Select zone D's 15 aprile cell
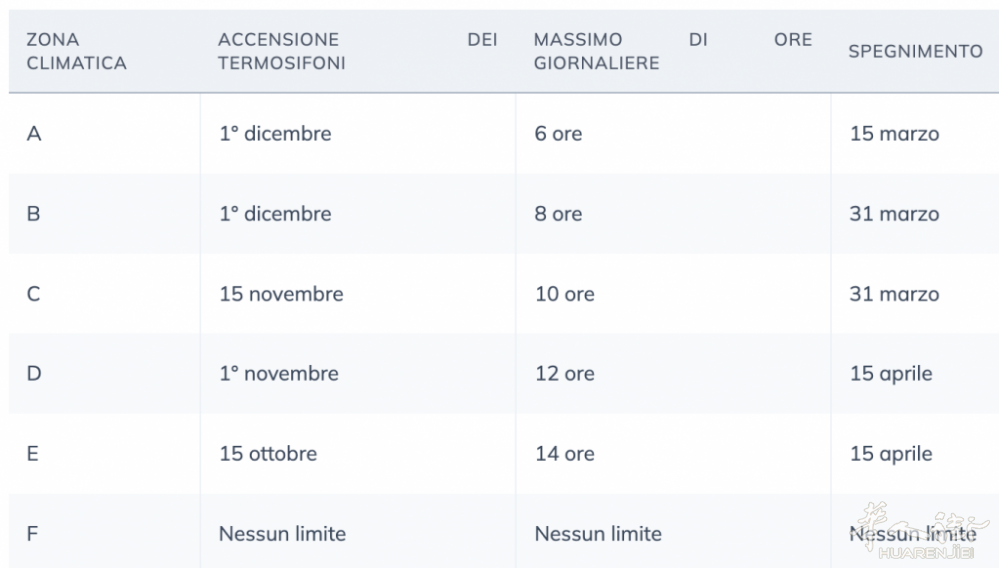999x568 pixels. point(891,373)
